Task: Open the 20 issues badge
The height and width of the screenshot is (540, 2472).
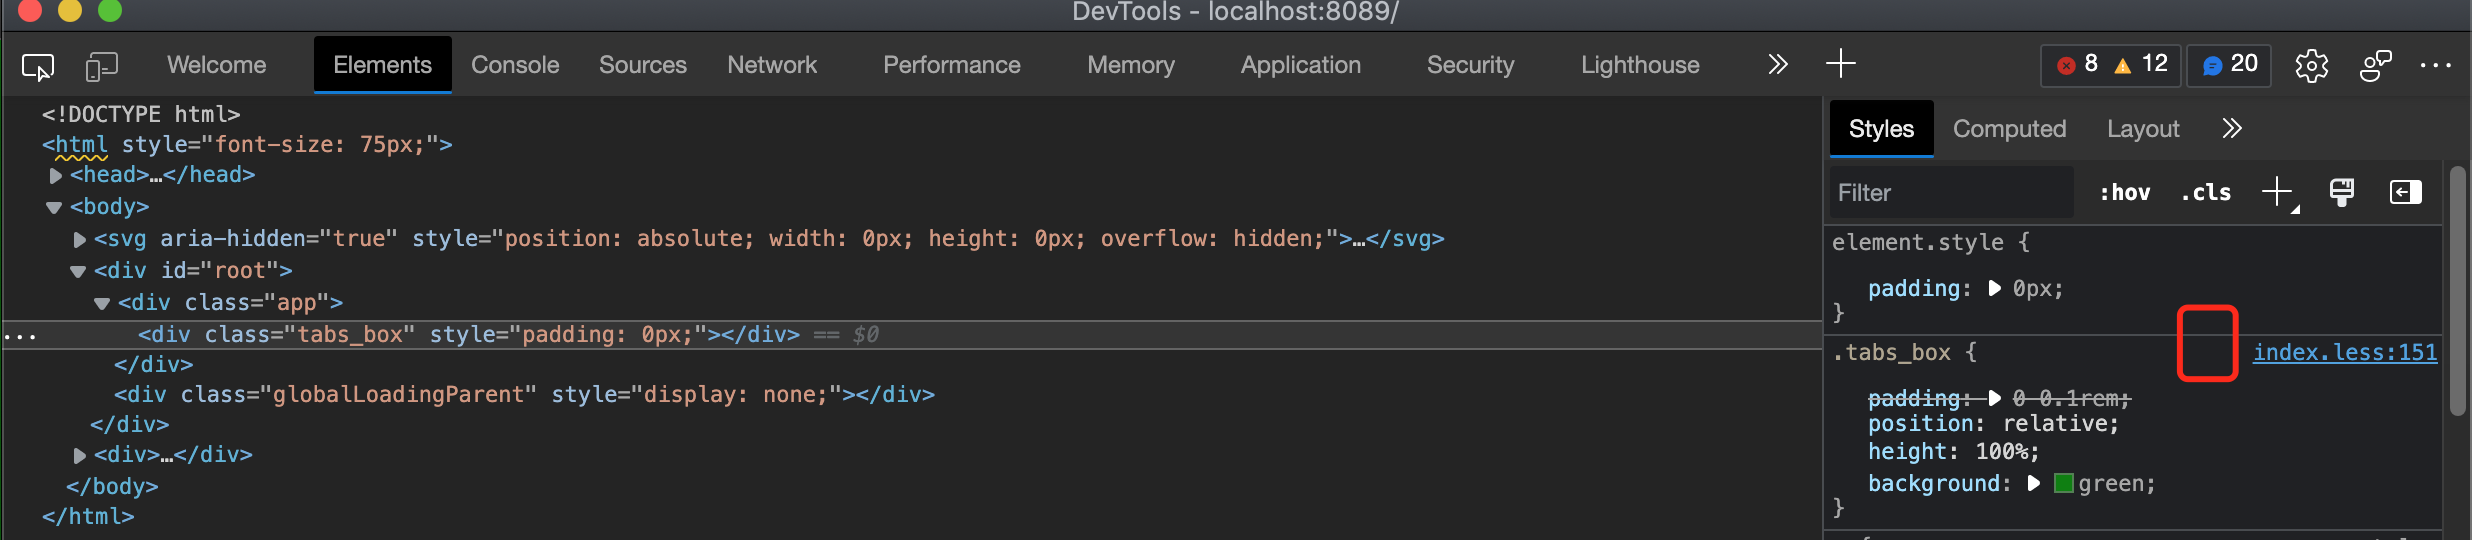Action: (2229, 65)
